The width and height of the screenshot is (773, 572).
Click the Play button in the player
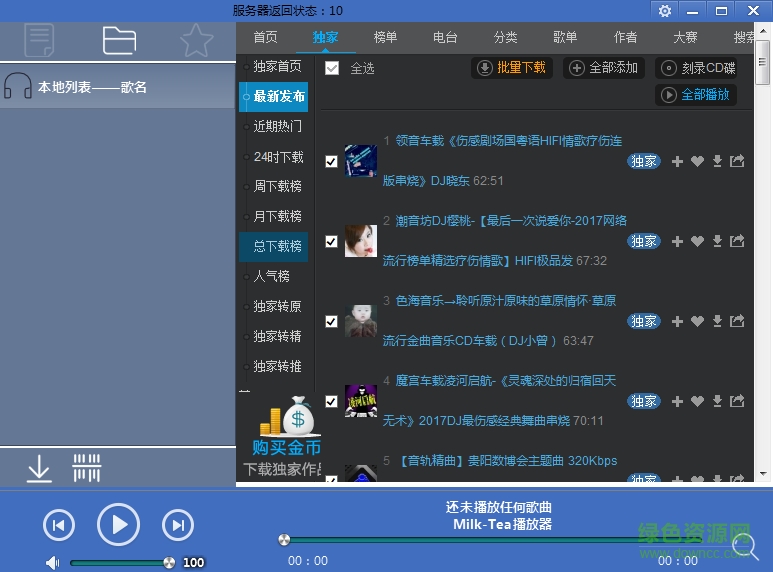point(118,524)
